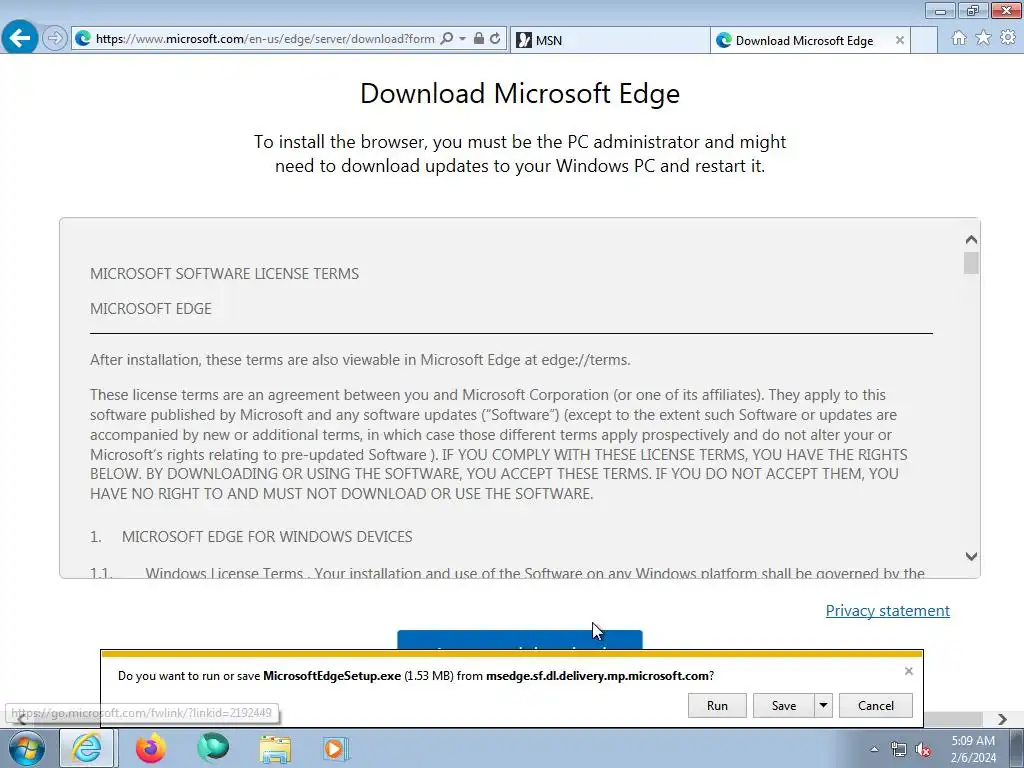The height and width of the screenshot is (768, 1024).
Task: Click the Download Microsoft Edge heading
Action: coord(520,93)
